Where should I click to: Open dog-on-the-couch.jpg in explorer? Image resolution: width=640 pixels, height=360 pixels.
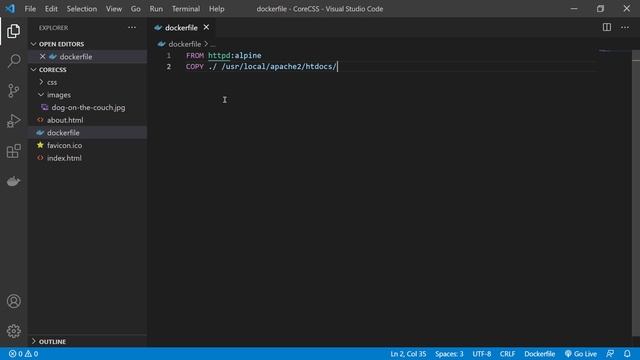[x=88, y=107]
